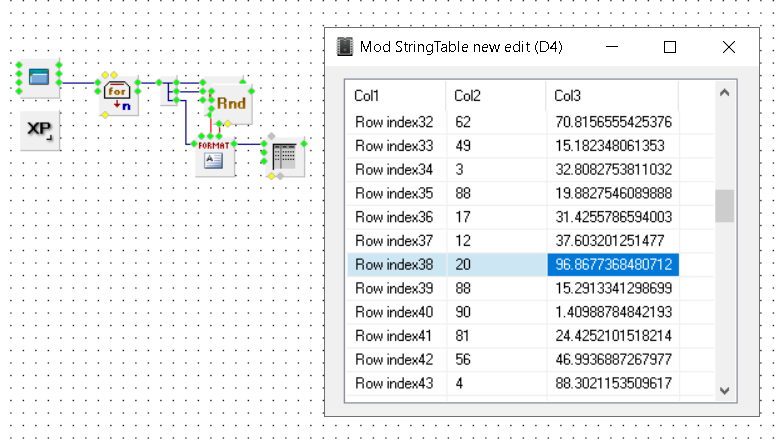780x447 pixels.
Task: Maximize the Mod StringTable window
Action: (670, 47)
